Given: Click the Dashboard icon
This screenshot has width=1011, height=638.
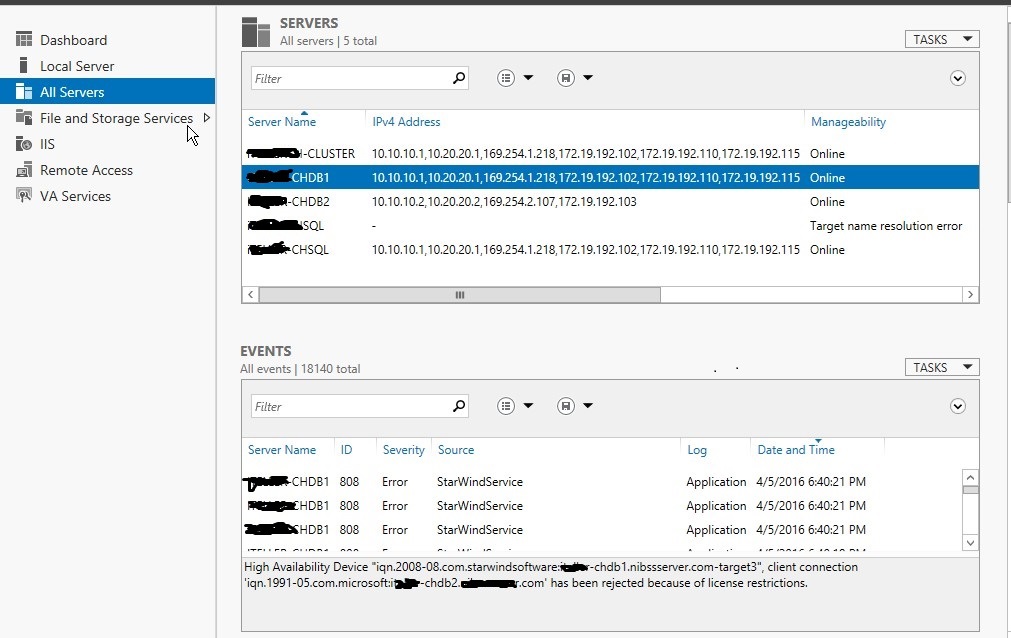Looking at the screenshot, I should pyautogui.click(x=24, y=39).
